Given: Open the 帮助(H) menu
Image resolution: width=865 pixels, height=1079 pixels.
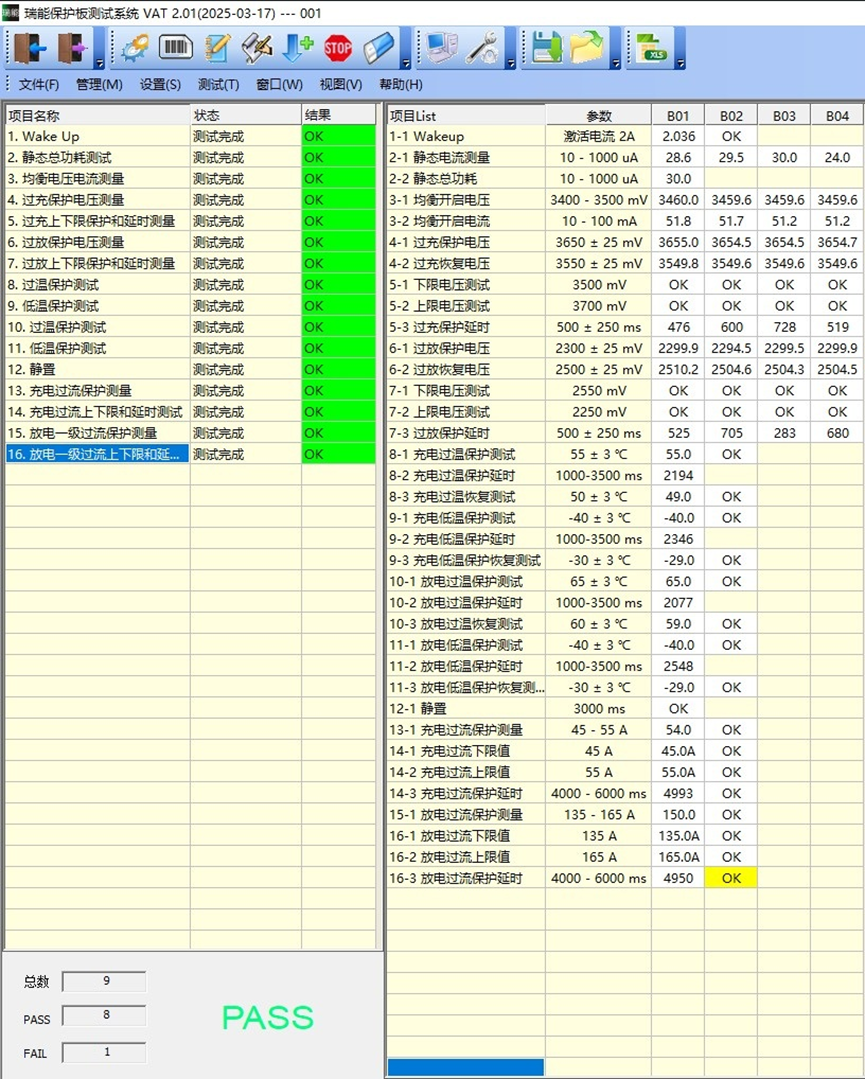Looking at the screenshot, I should 401,85.
